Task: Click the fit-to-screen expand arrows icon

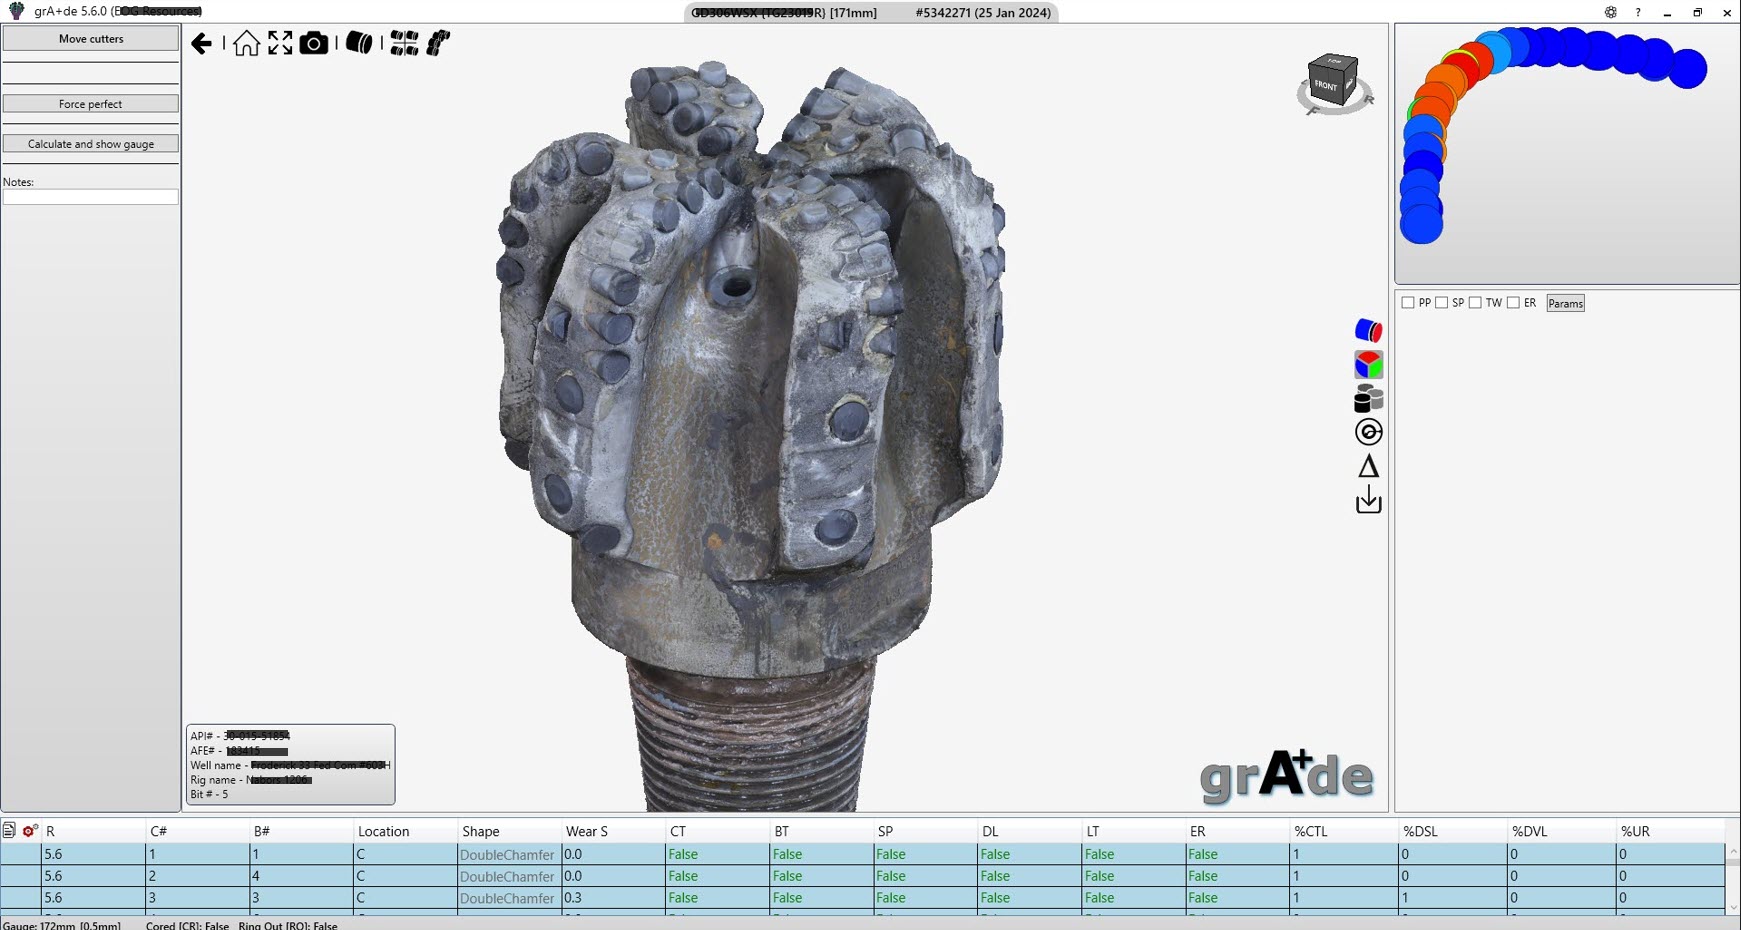Action: point(280,43)
